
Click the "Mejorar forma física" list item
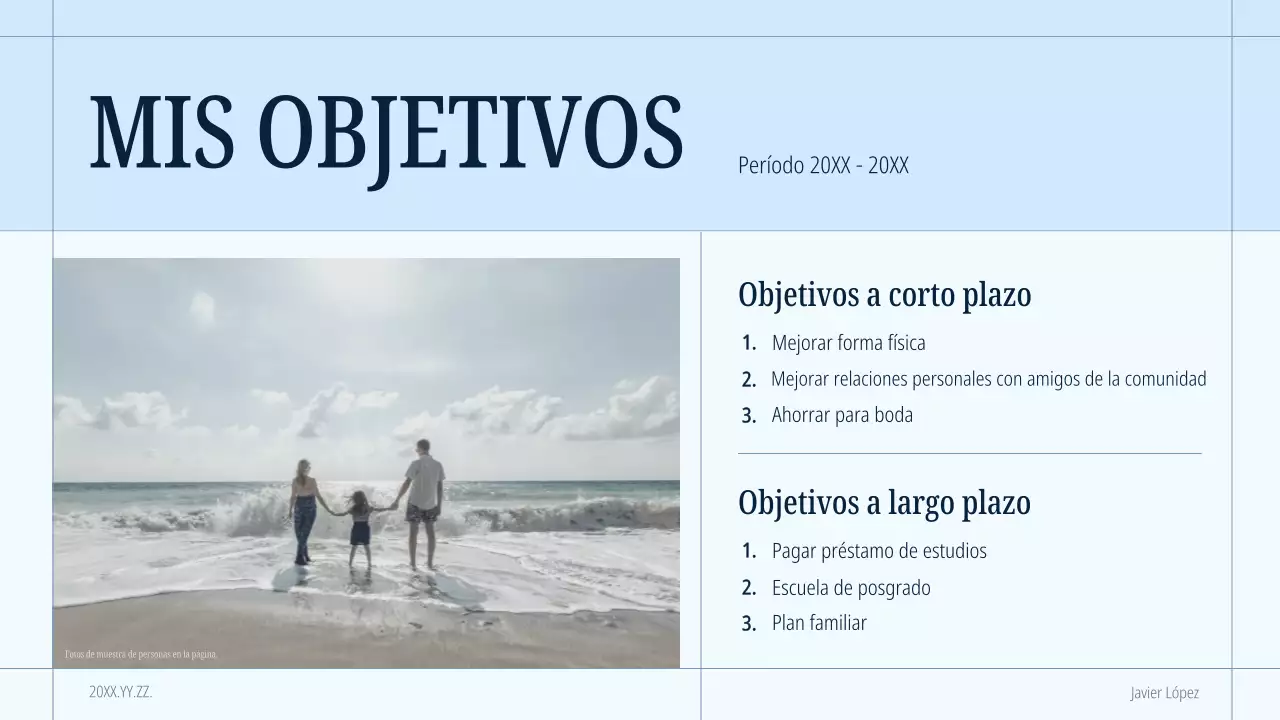click(848, 342)
